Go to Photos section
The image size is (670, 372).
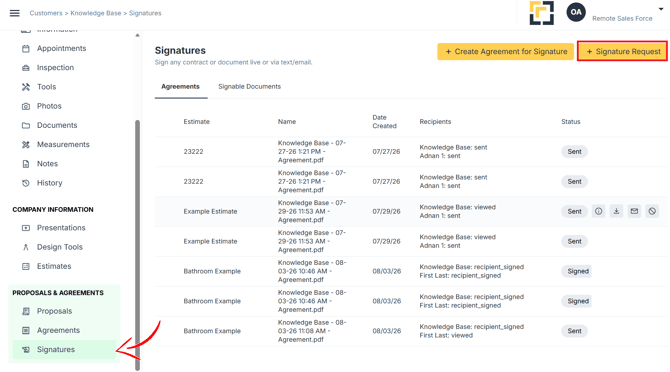pos(49,106)
